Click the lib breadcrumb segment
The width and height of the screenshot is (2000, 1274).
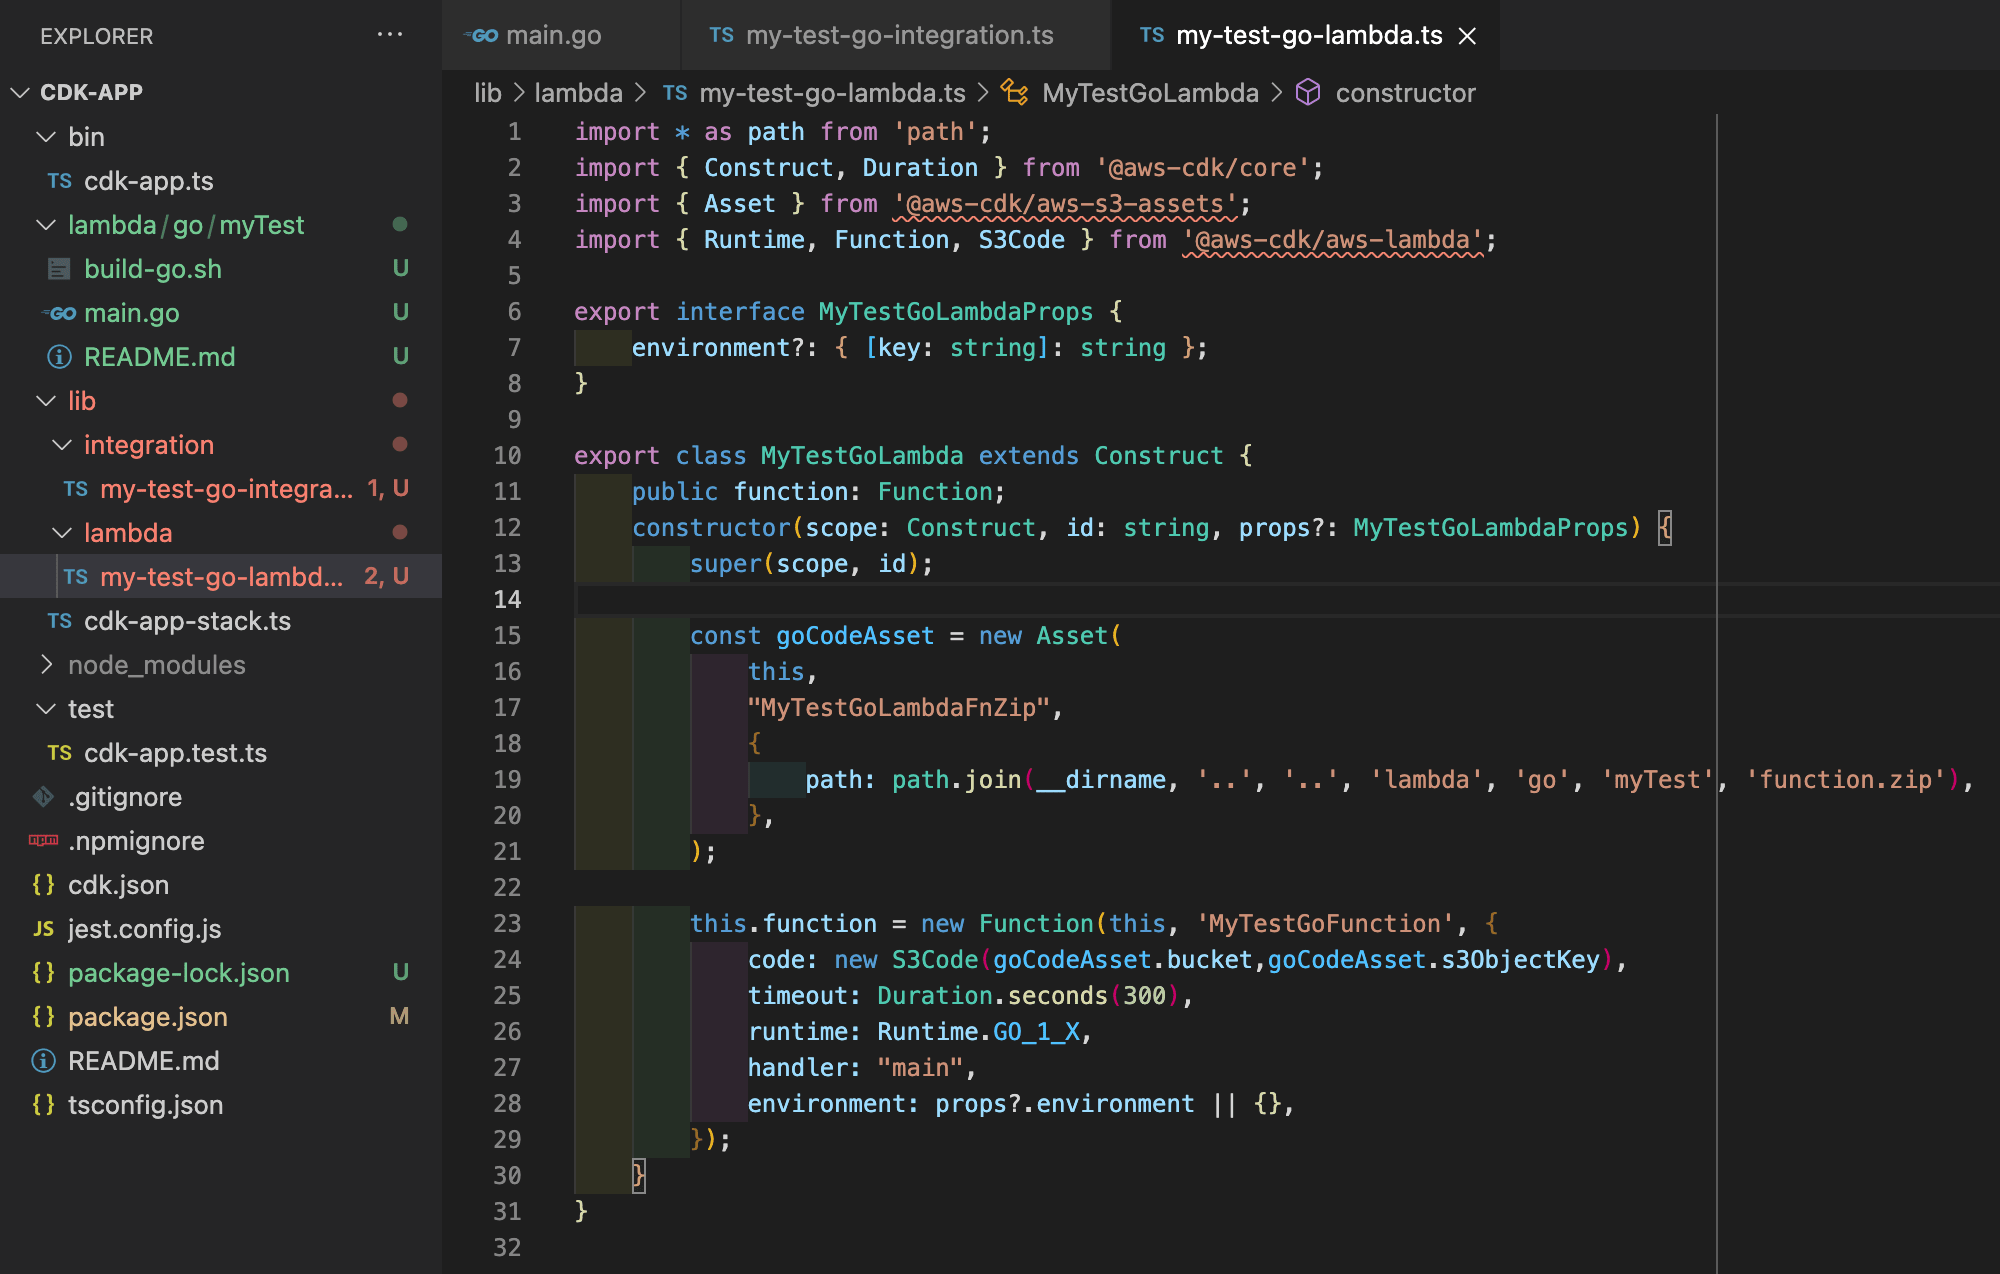point(488,93)
